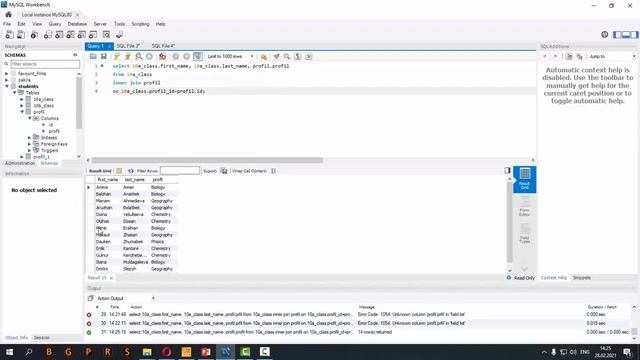This screenshot has height=360, width=640.
Task: Expand the 10a_class table
Action: pos(22,99)
